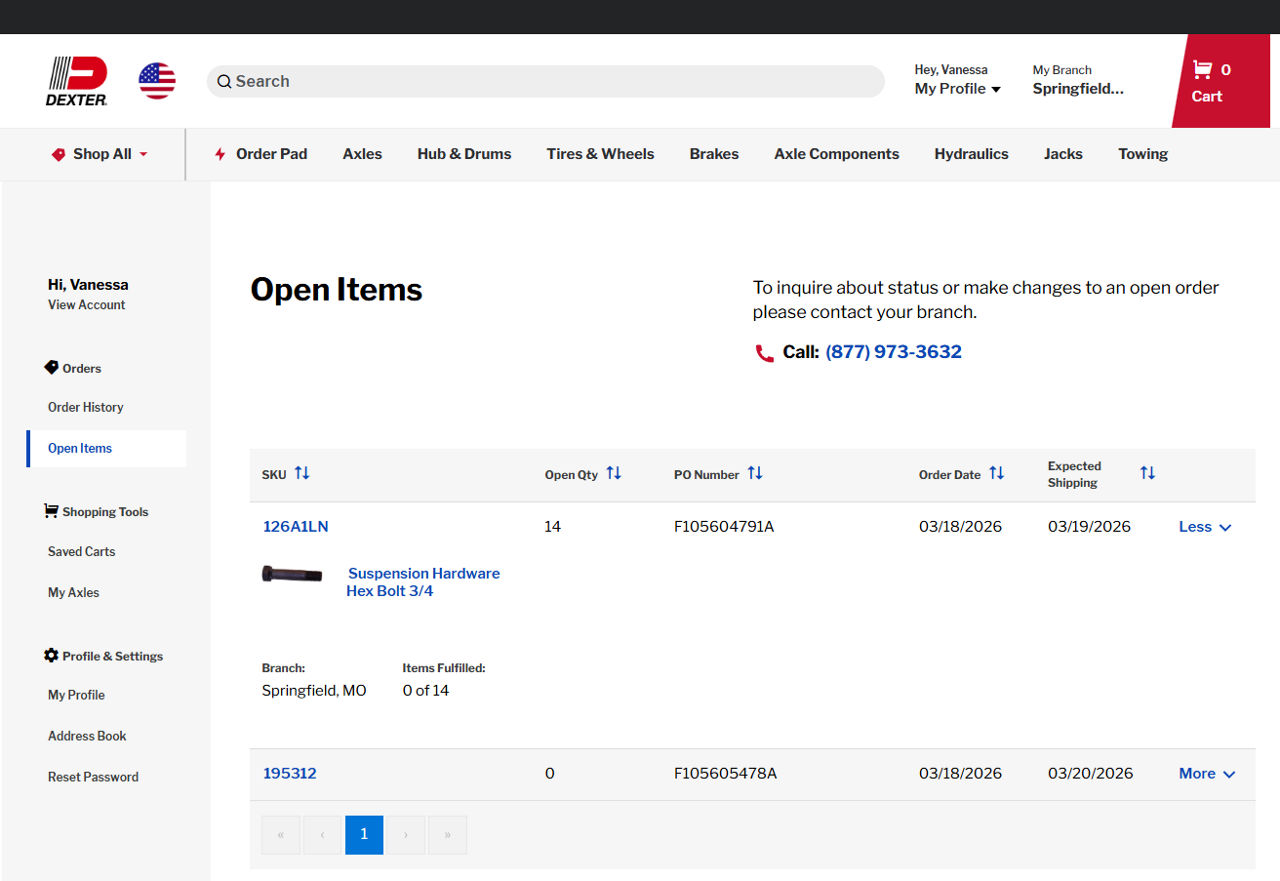Open the Axles category

point(362,154)
